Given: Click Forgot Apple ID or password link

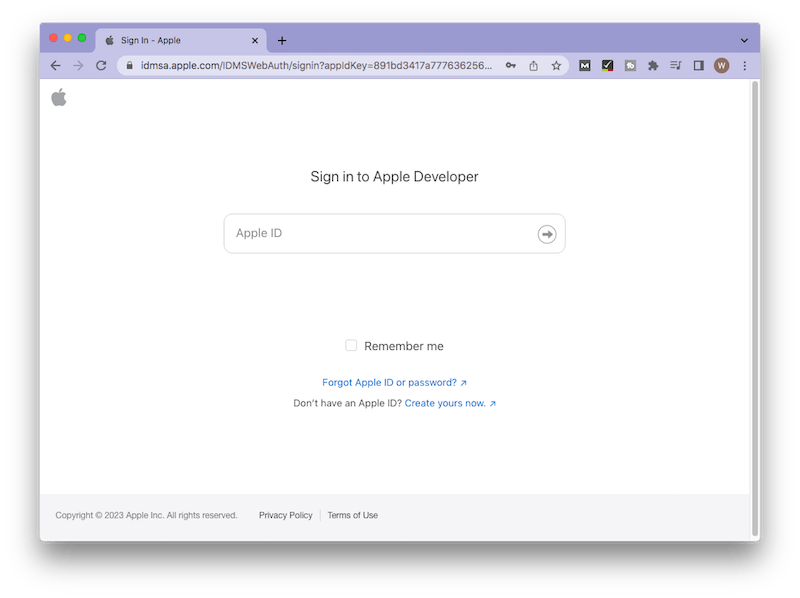Looking at the screenshot, I should click(394, 382).
